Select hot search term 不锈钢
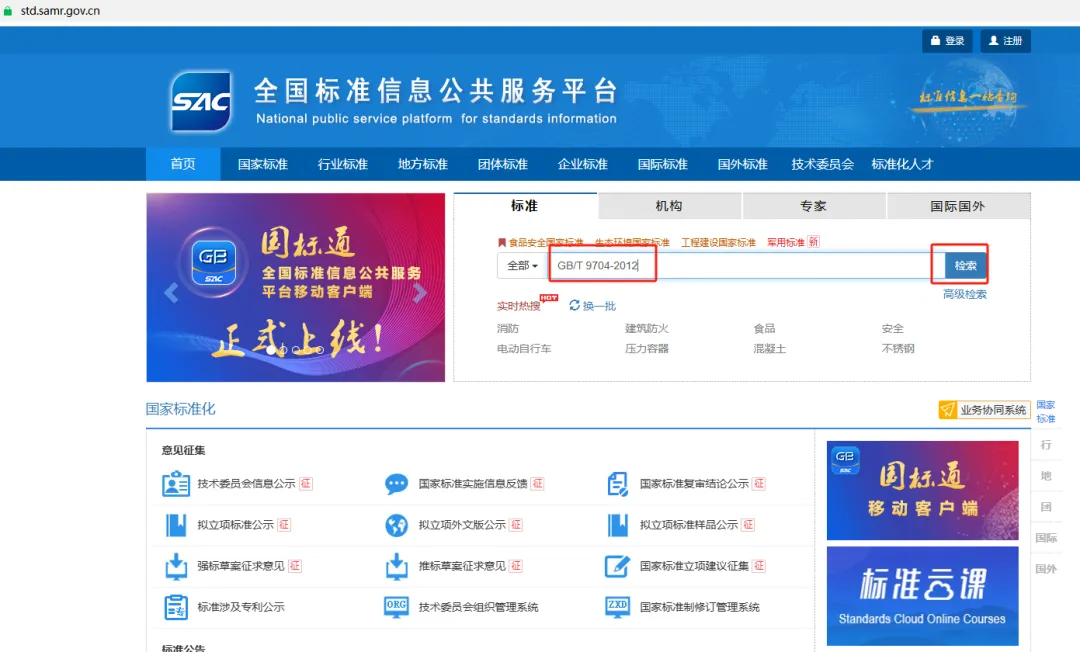Viewport: 1080px width, 652px height. [898, 348]
